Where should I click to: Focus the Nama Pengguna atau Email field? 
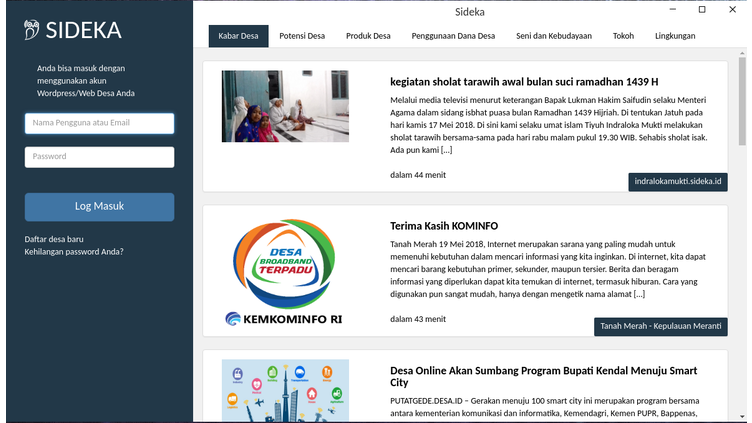99,123
